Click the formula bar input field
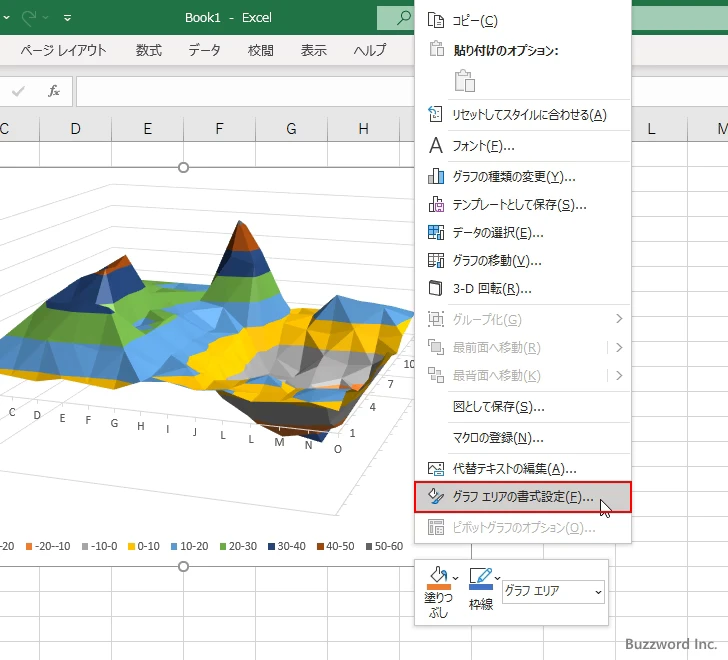The height and width of the screenshot is (660, 728). (245, 91)
